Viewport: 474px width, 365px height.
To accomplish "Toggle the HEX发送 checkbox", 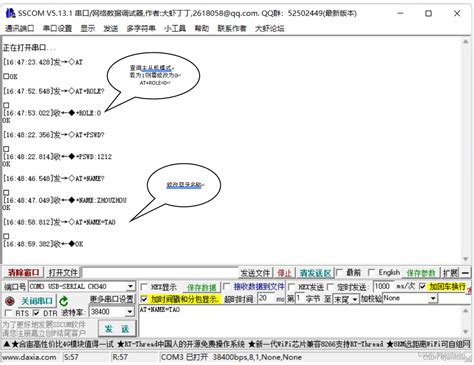I will 291,287.
